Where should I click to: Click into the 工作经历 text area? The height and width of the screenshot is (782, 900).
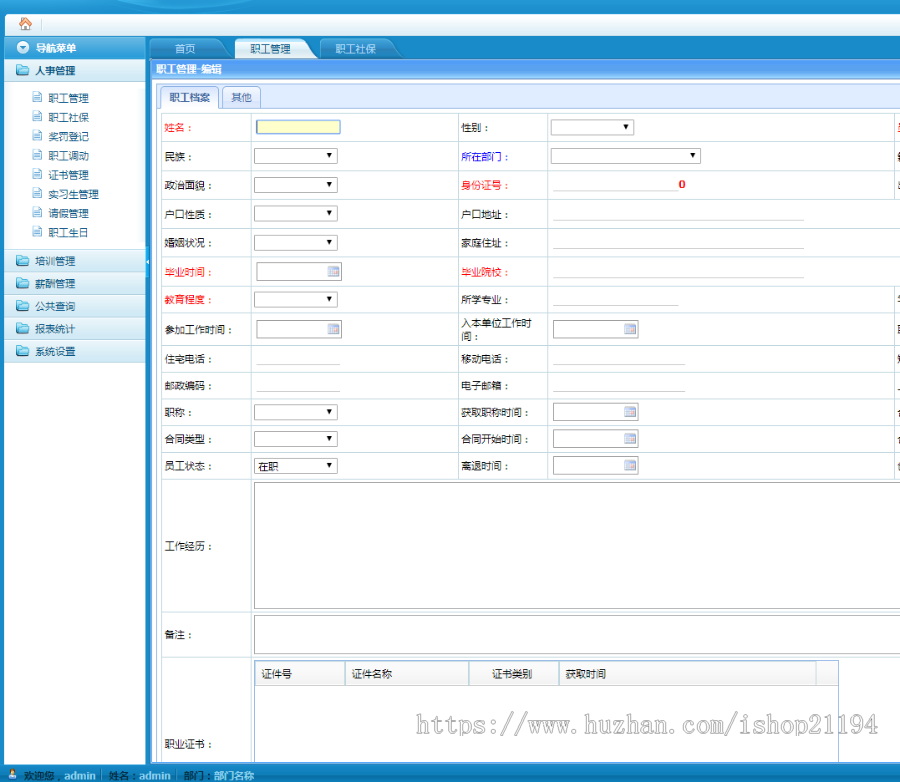(x=577, y=545)
